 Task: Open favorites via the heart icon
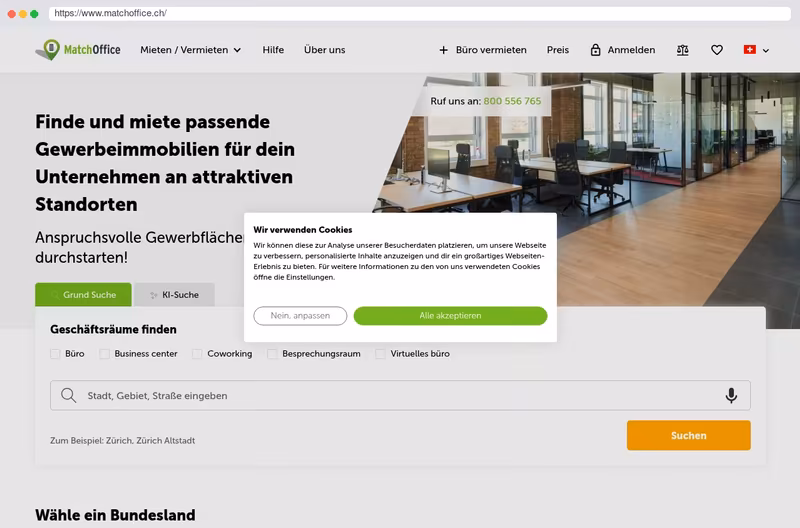717,50
